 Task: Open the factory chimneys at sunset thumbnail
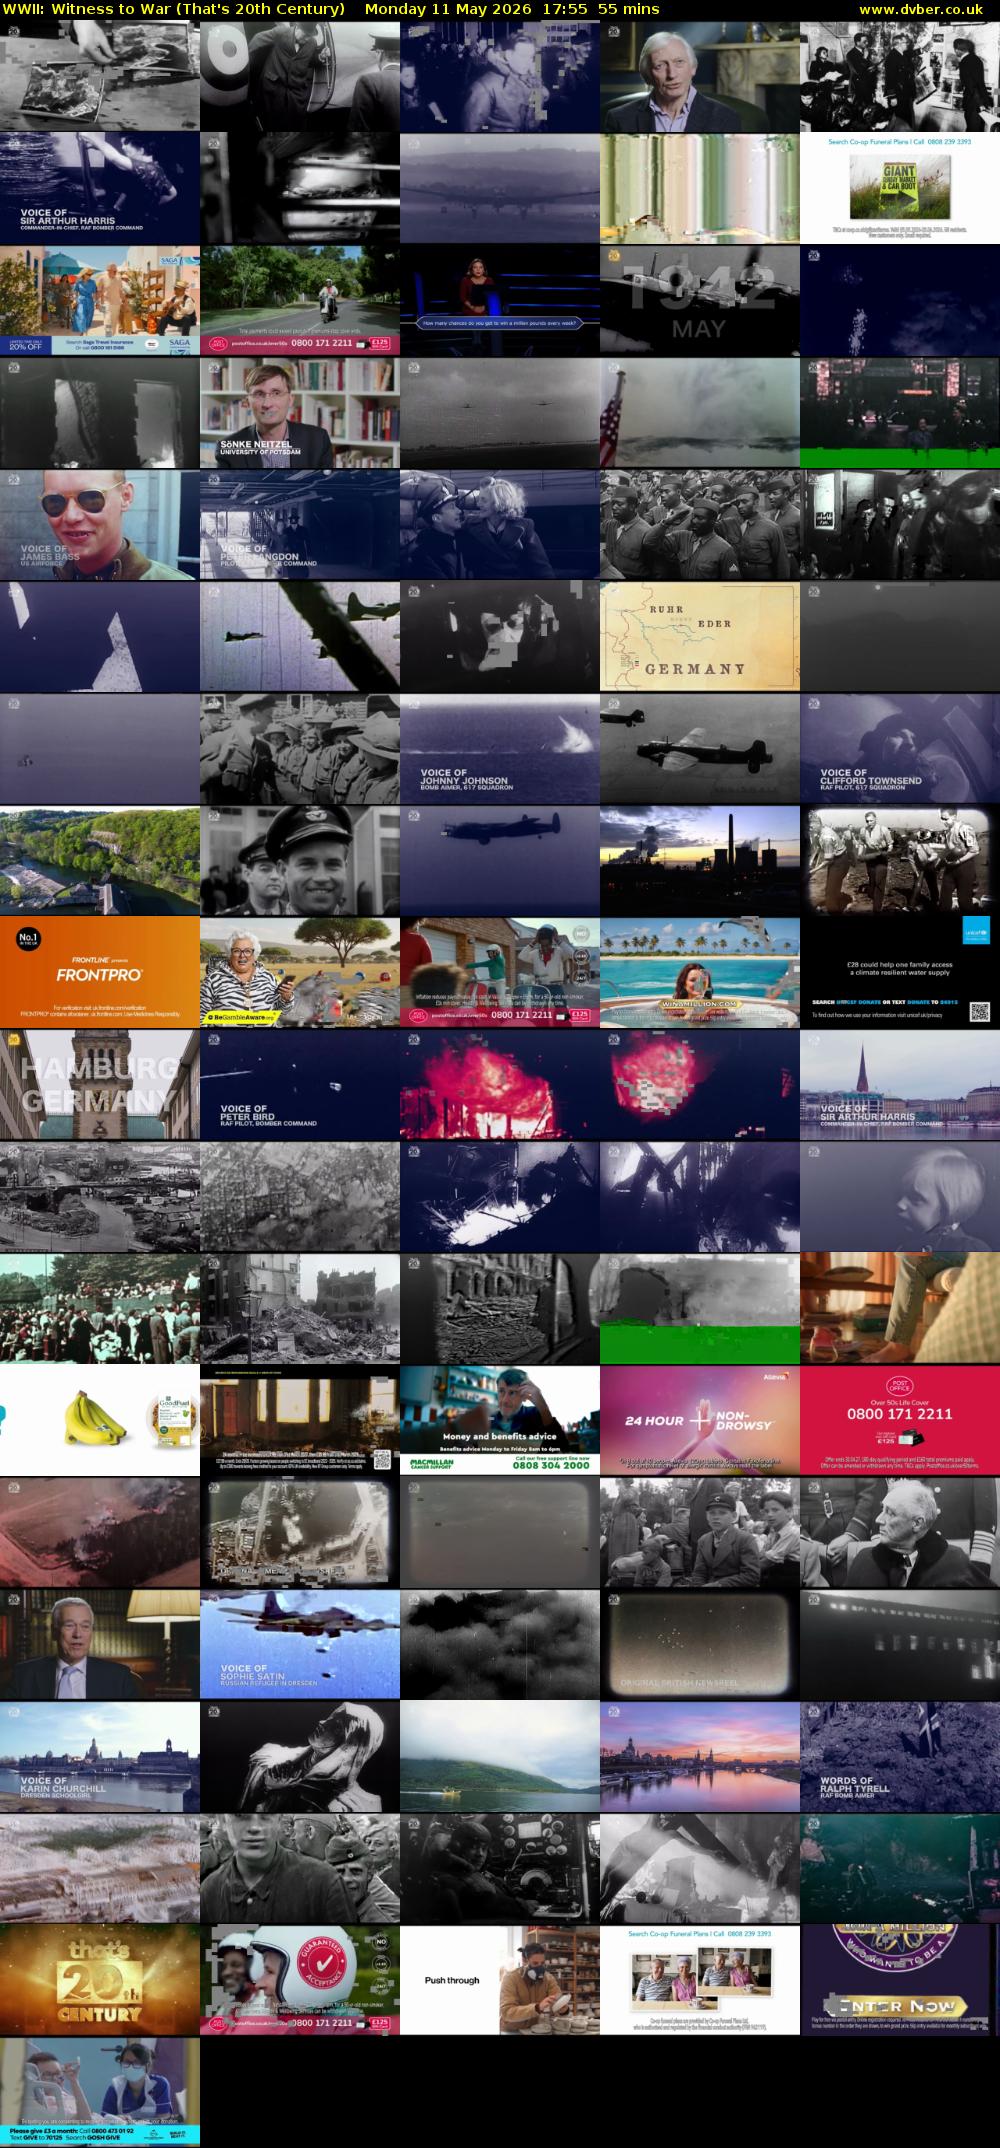tap(700, 860)
